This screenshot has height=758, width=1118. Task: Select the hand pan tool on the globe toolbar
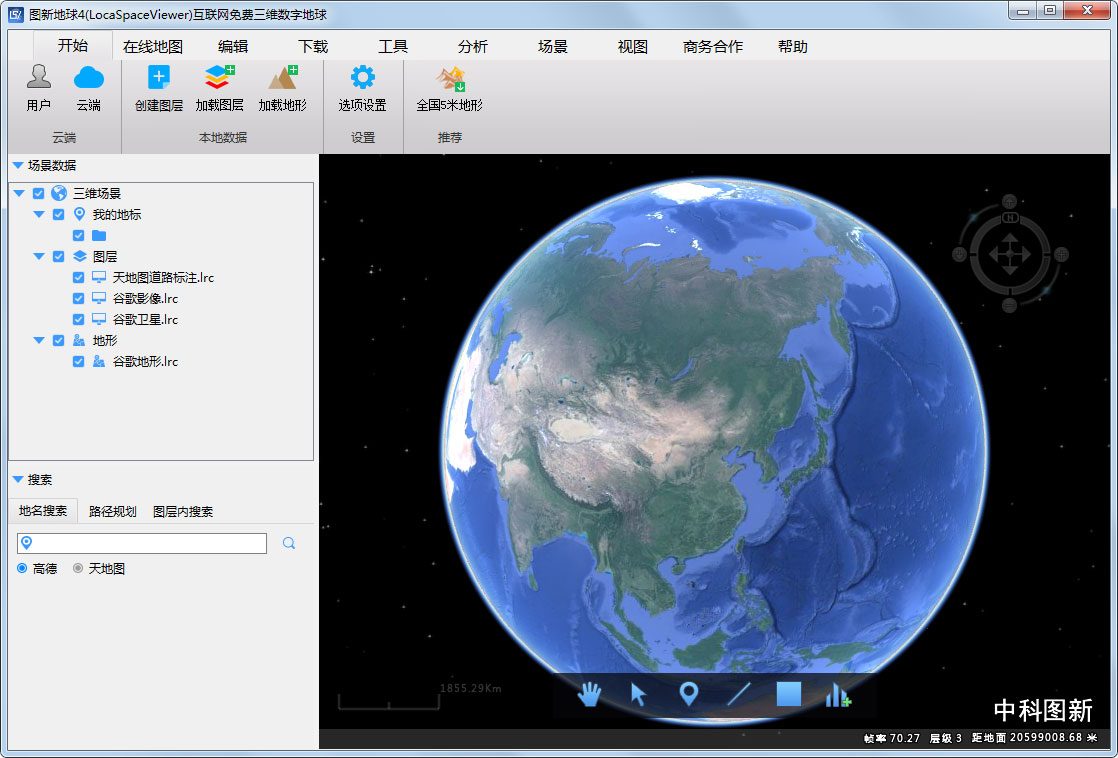coord(590,694)
